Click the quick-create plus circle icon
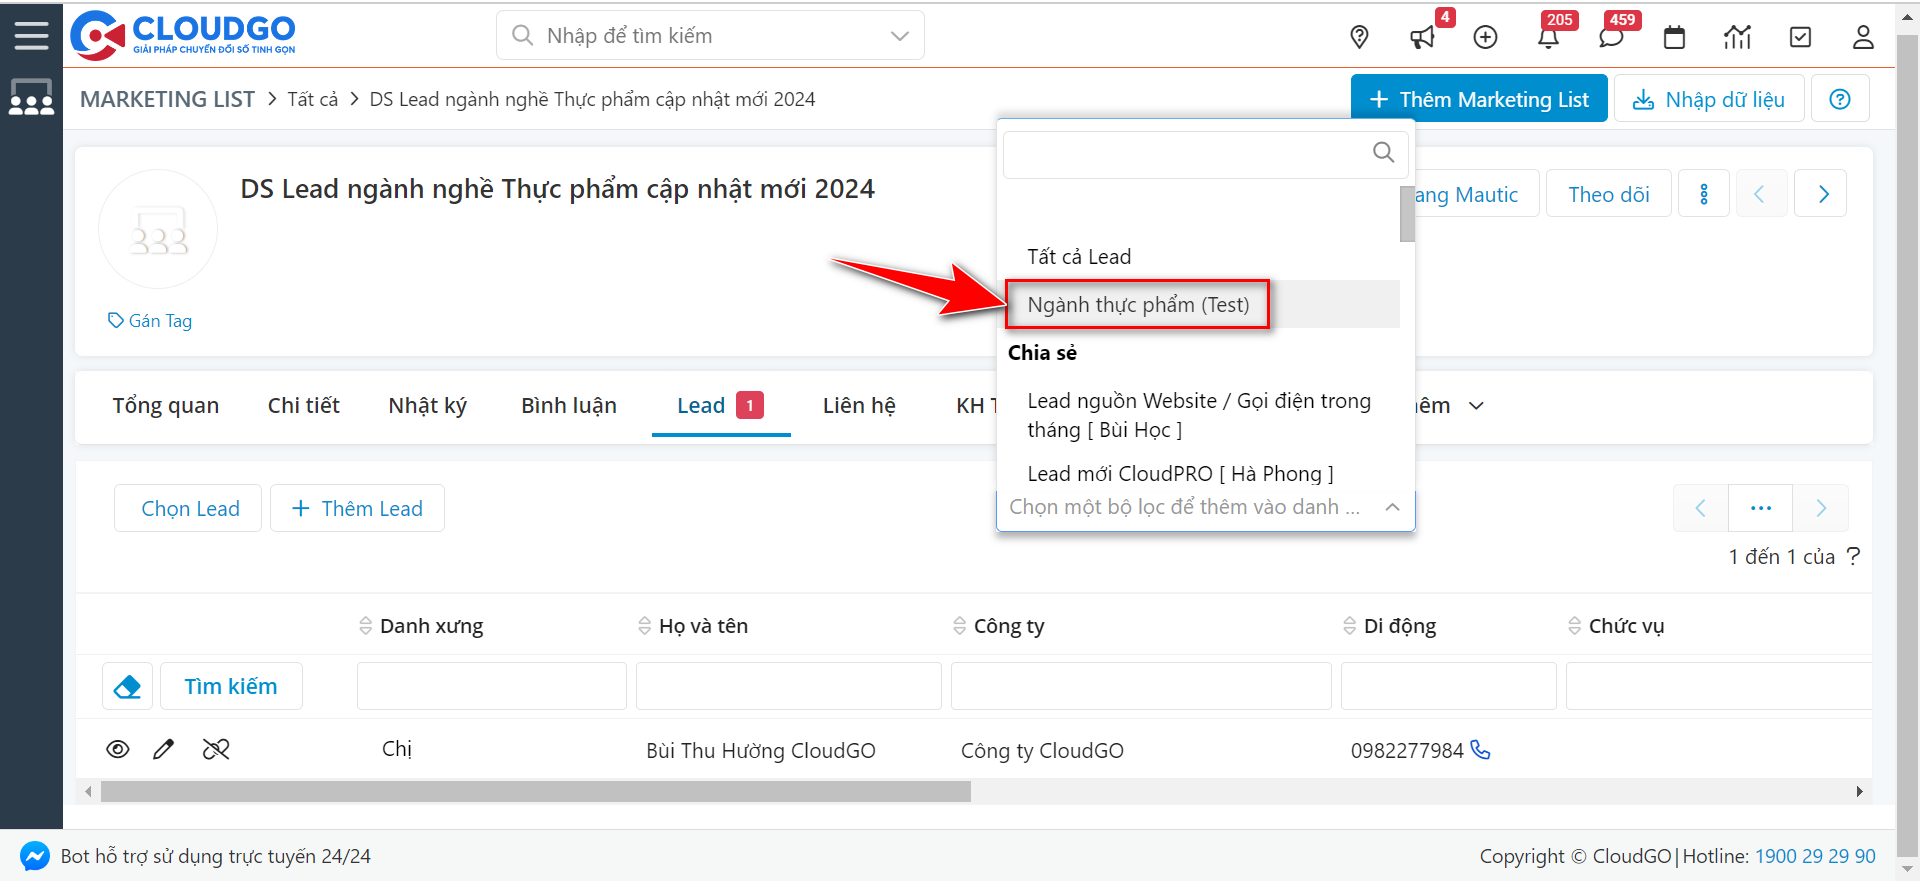 tap(1485, 38)
